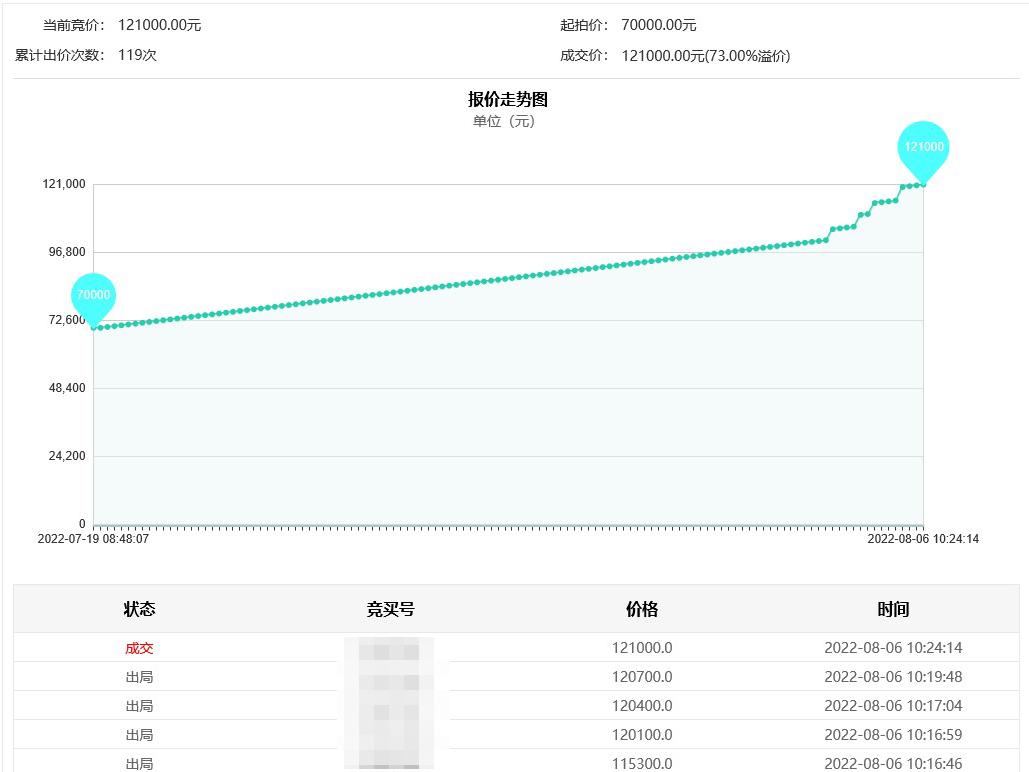Select the 121000.0 price cell in table
Image resolution: width=1029 pixels, height=772 pixels.
pyautogui.click(x=642, y=648)
